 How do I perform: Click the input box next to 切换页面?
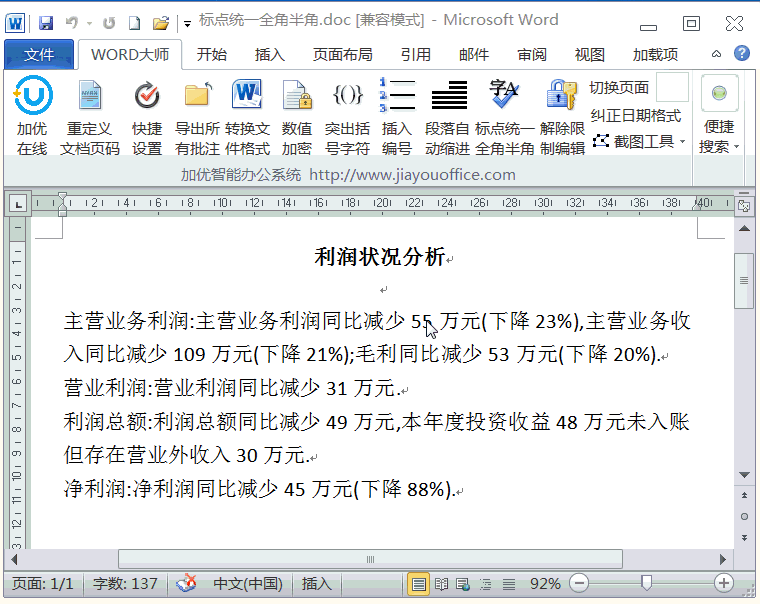point(672,87)
